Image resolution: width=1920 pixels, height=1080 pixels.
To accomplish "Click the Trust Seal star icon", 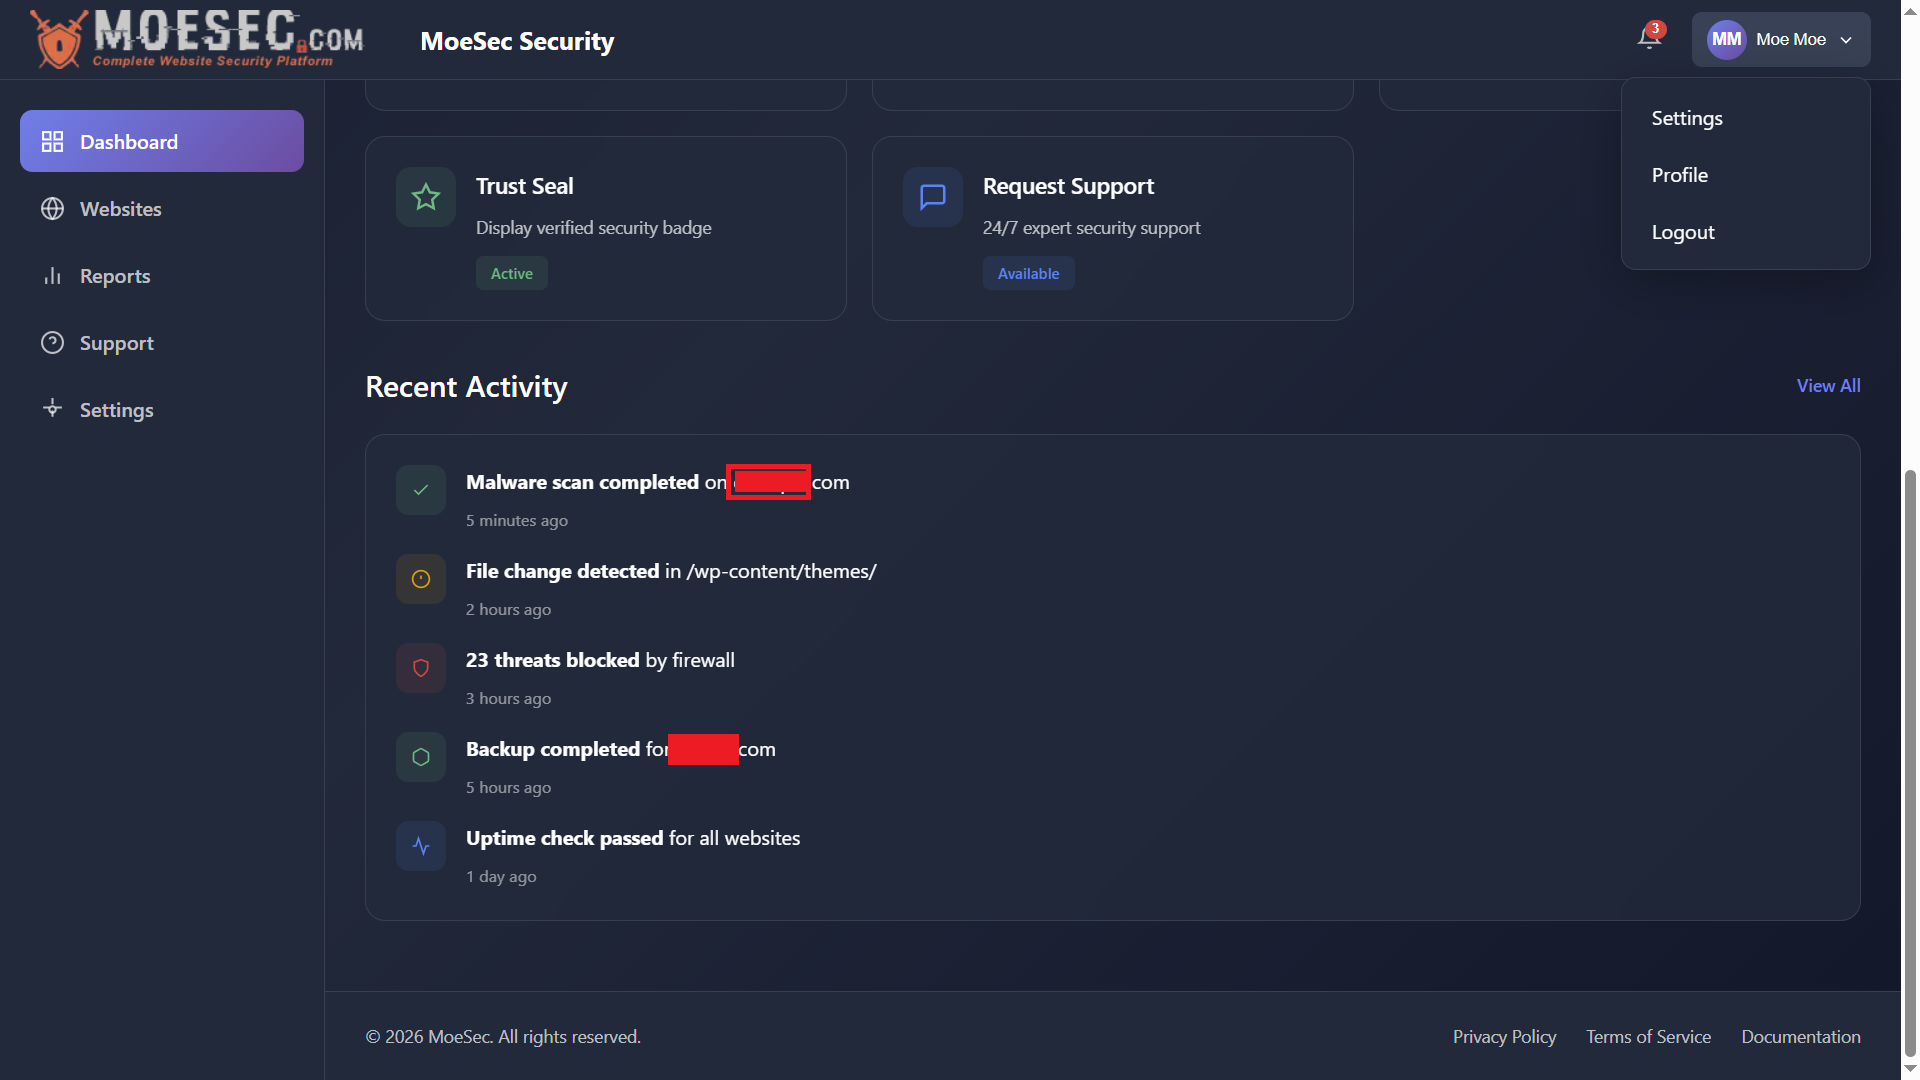I will (x=426, y=197).
